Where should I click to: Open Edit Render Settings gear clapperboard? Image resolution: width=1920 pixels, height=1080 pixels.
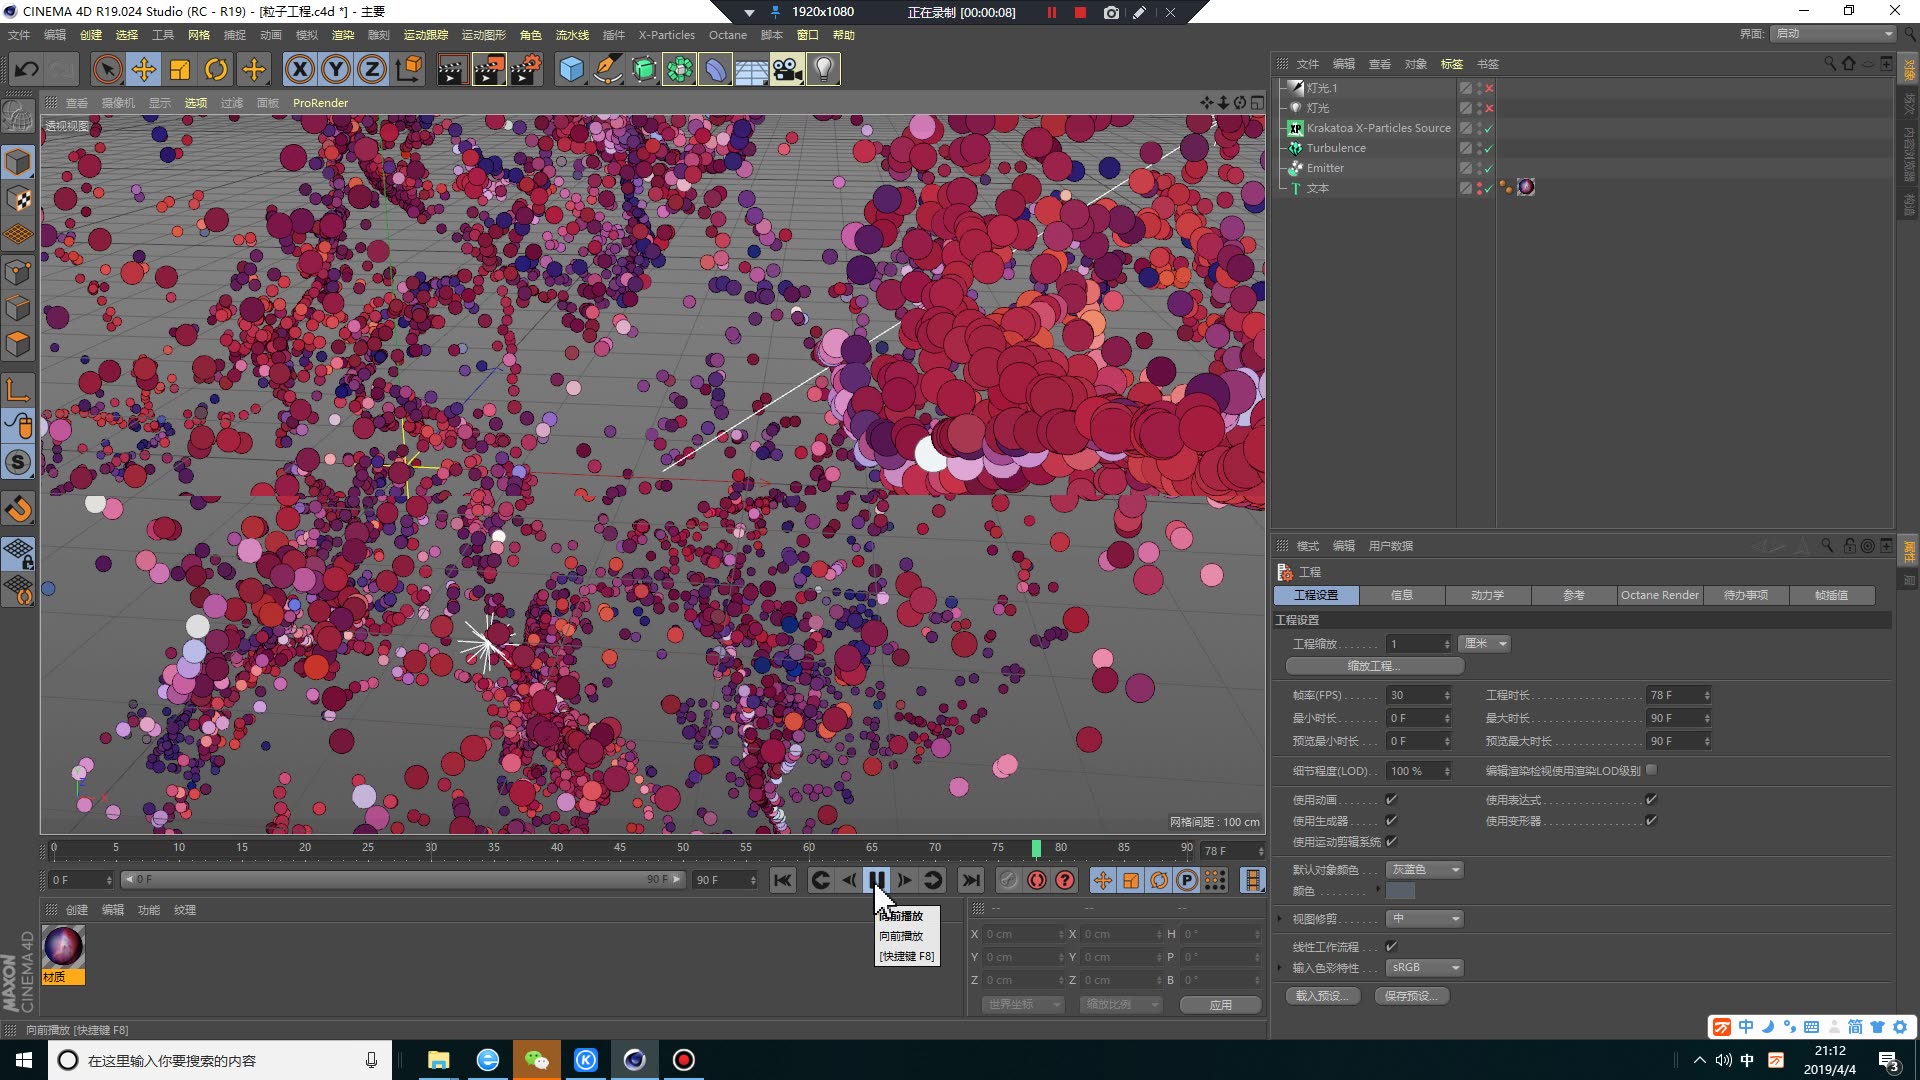526,69
